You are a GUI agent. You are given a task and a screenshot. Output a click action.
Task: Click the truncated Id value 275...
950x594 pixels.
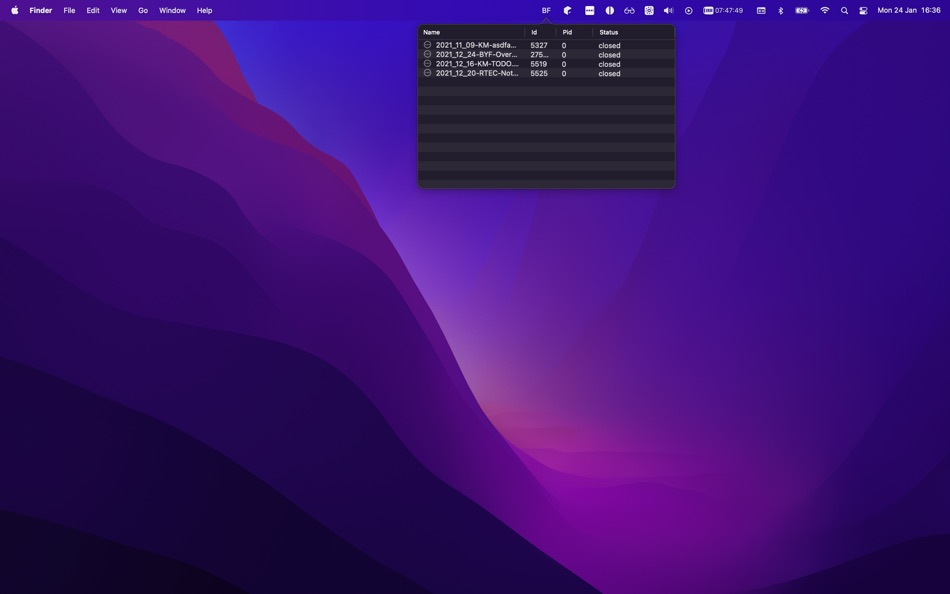pos(539,55)
